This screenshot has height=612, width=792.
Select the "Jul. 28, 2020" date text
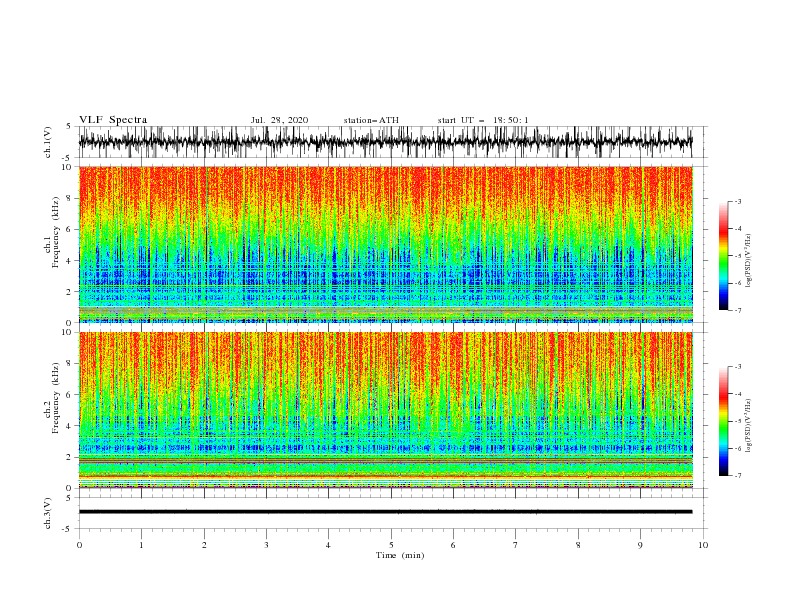(x=279, y=120)
